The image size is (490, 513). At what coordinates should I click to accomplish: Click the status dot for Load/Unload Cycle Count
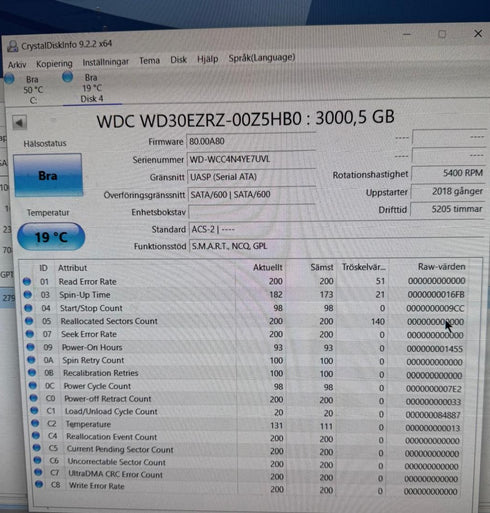coord(34,411)
